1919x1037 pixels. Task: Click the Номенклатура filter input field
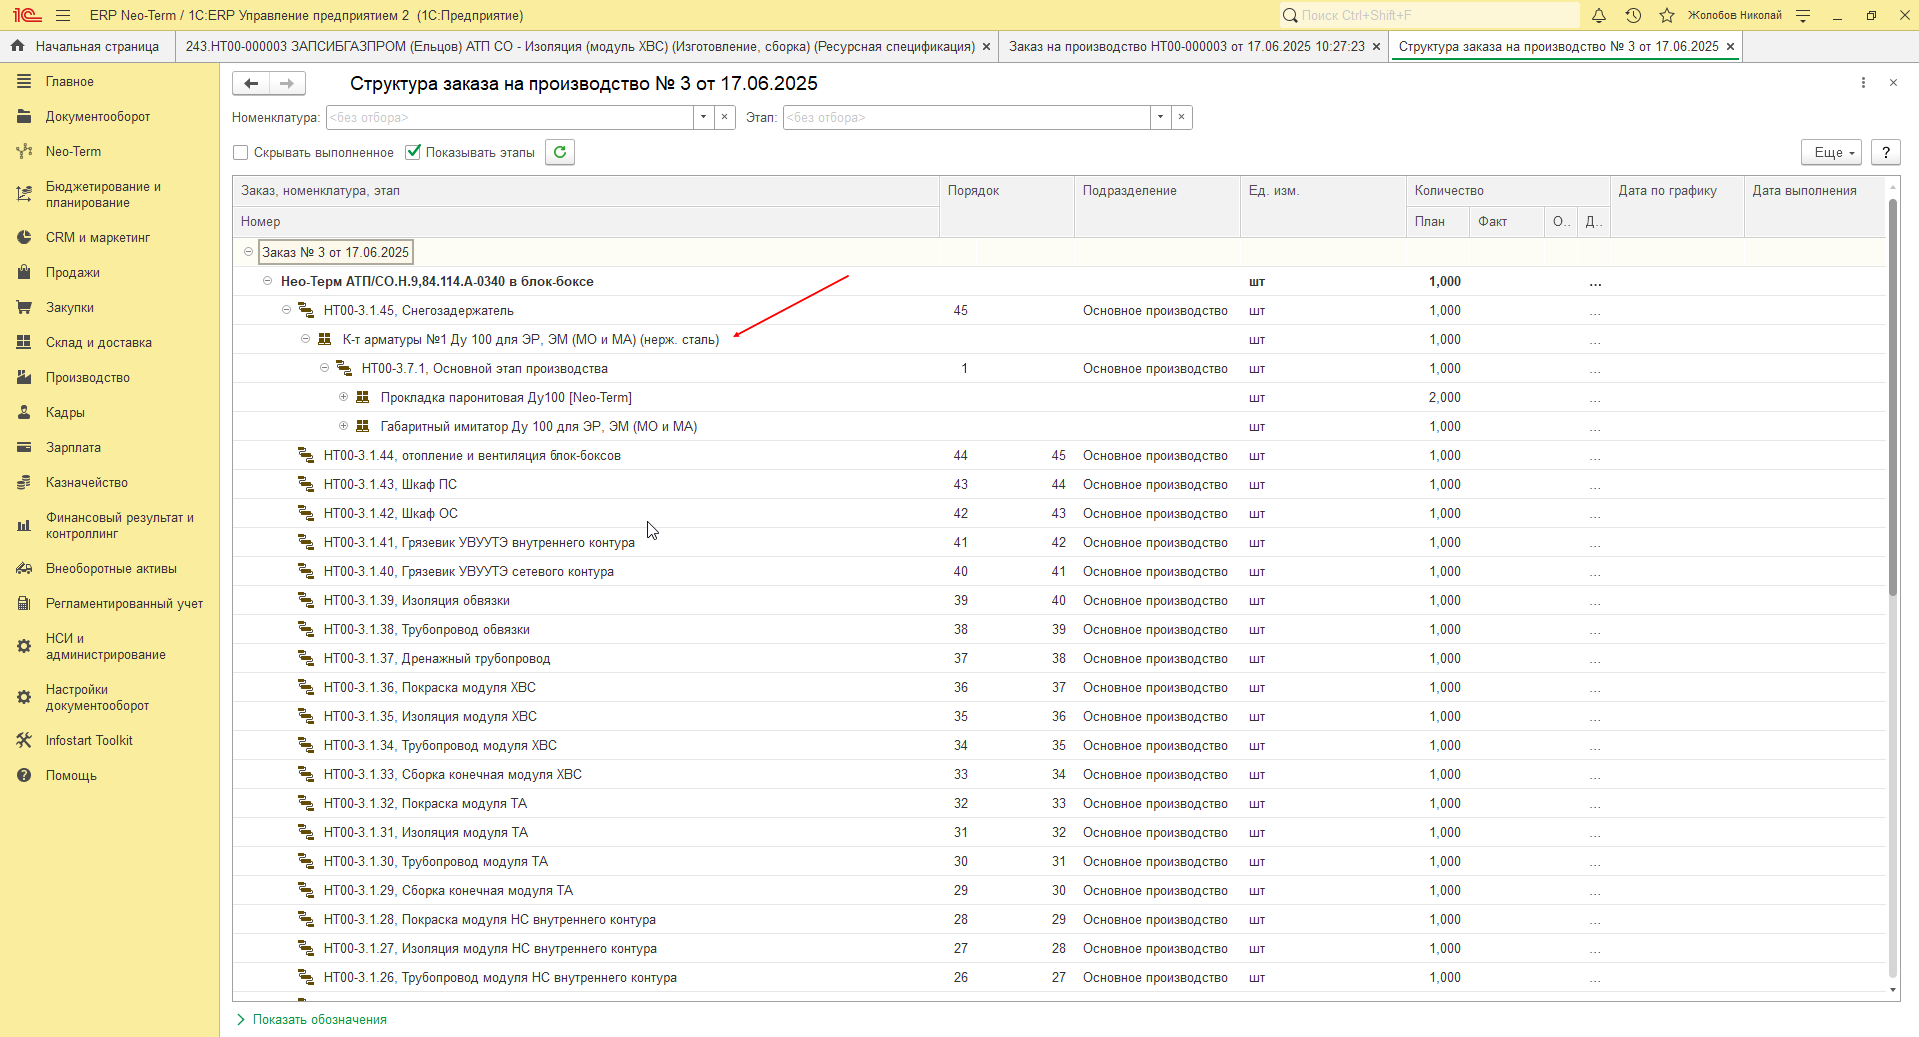coord(510,118)
